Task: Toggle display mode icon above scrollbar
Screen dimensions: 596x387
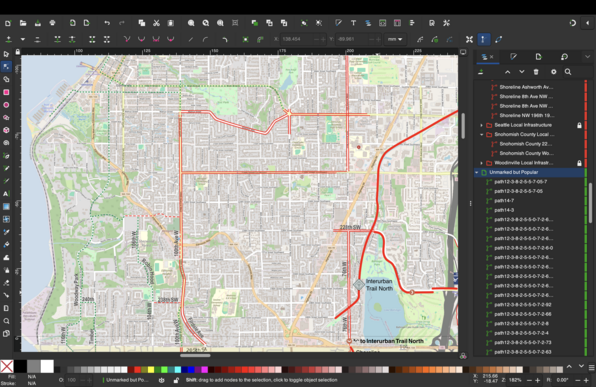Action: pos(463,52)
